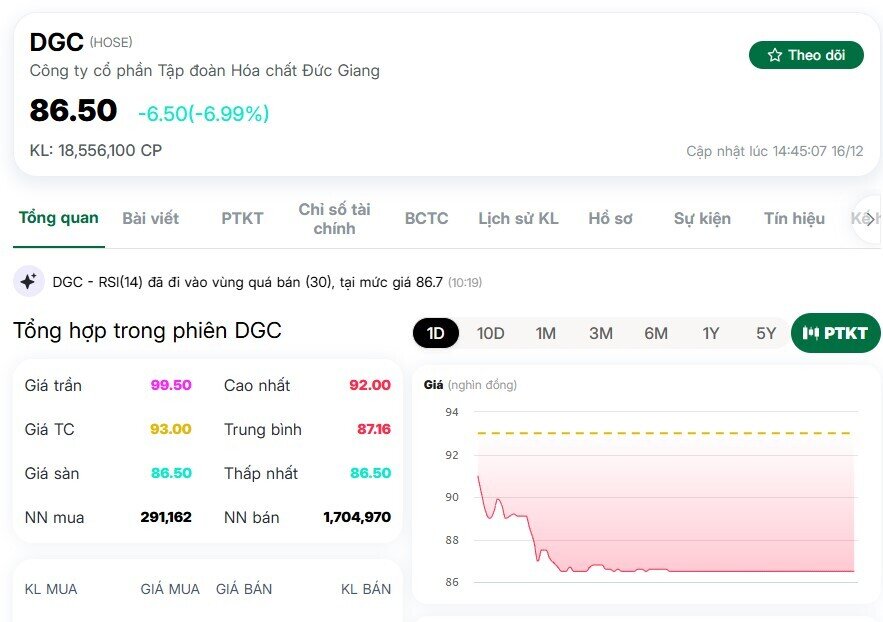Click the RSI(14) oversold signal message
Viewport: 883px width, 622px height.
pyautogui.click(x=247, y=283)
